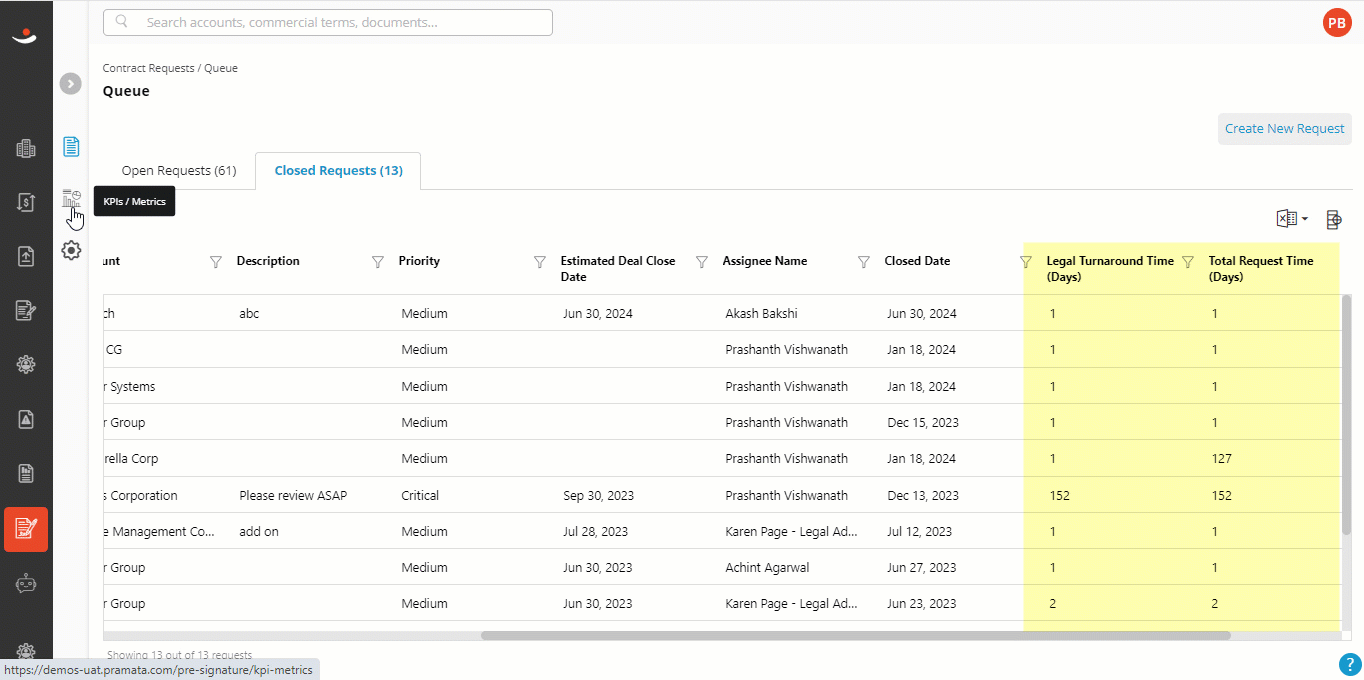Filter the Priority column

pyautogui.click(x=540, y=262)
